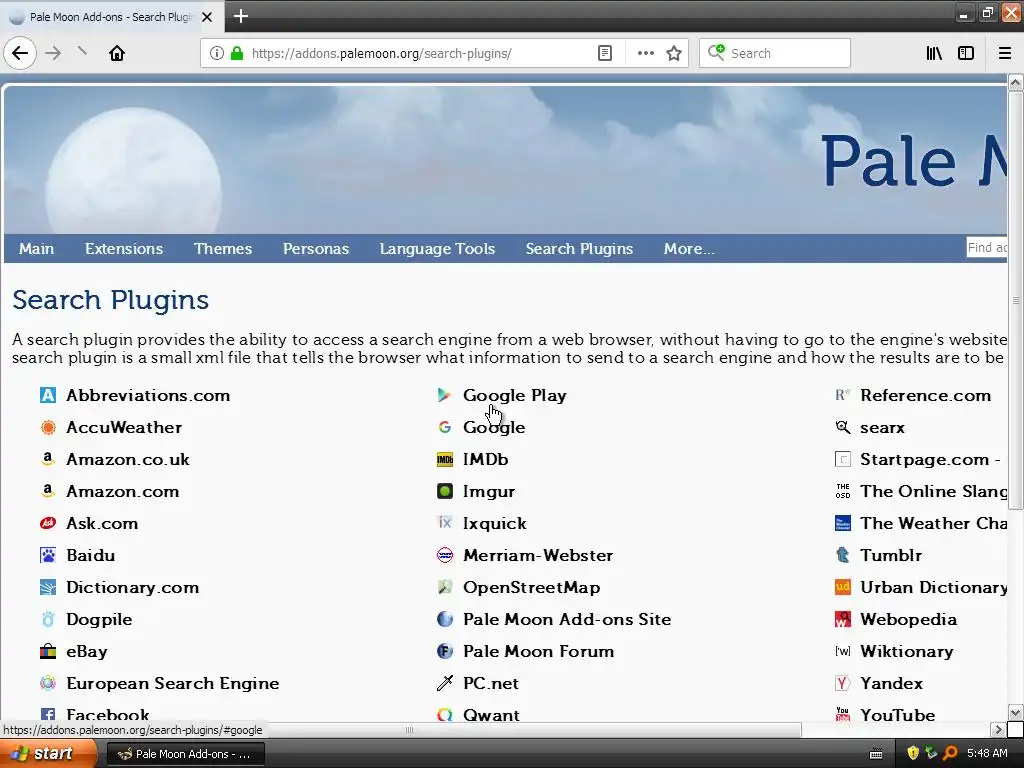
Task: Go back with the back arrow button
Action: (x=20, y=53)
